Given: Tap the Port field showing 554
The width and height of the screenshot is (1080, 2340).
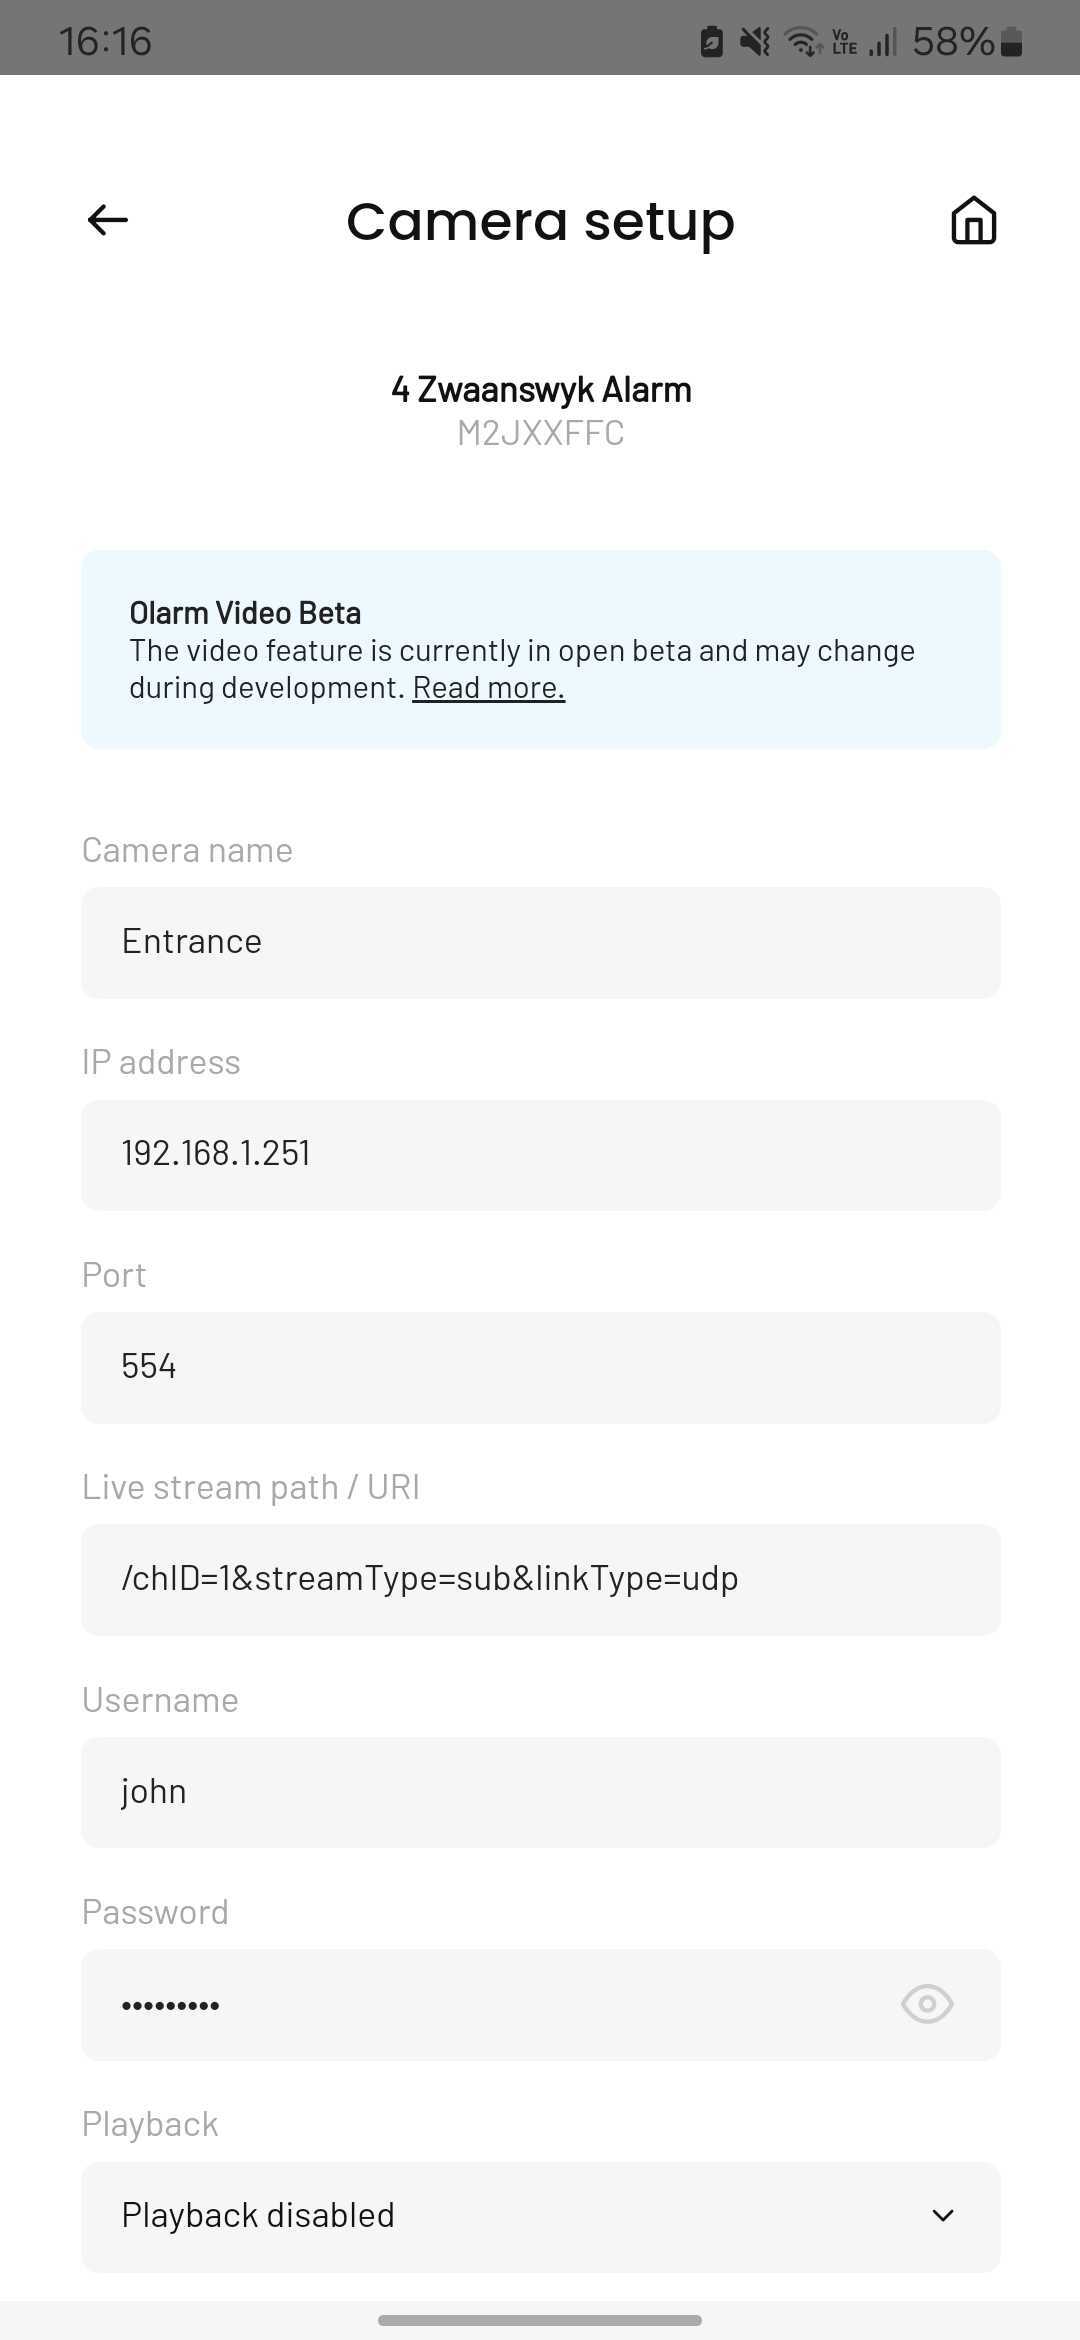Looking at the screenshot, I should click(541, 1367).
